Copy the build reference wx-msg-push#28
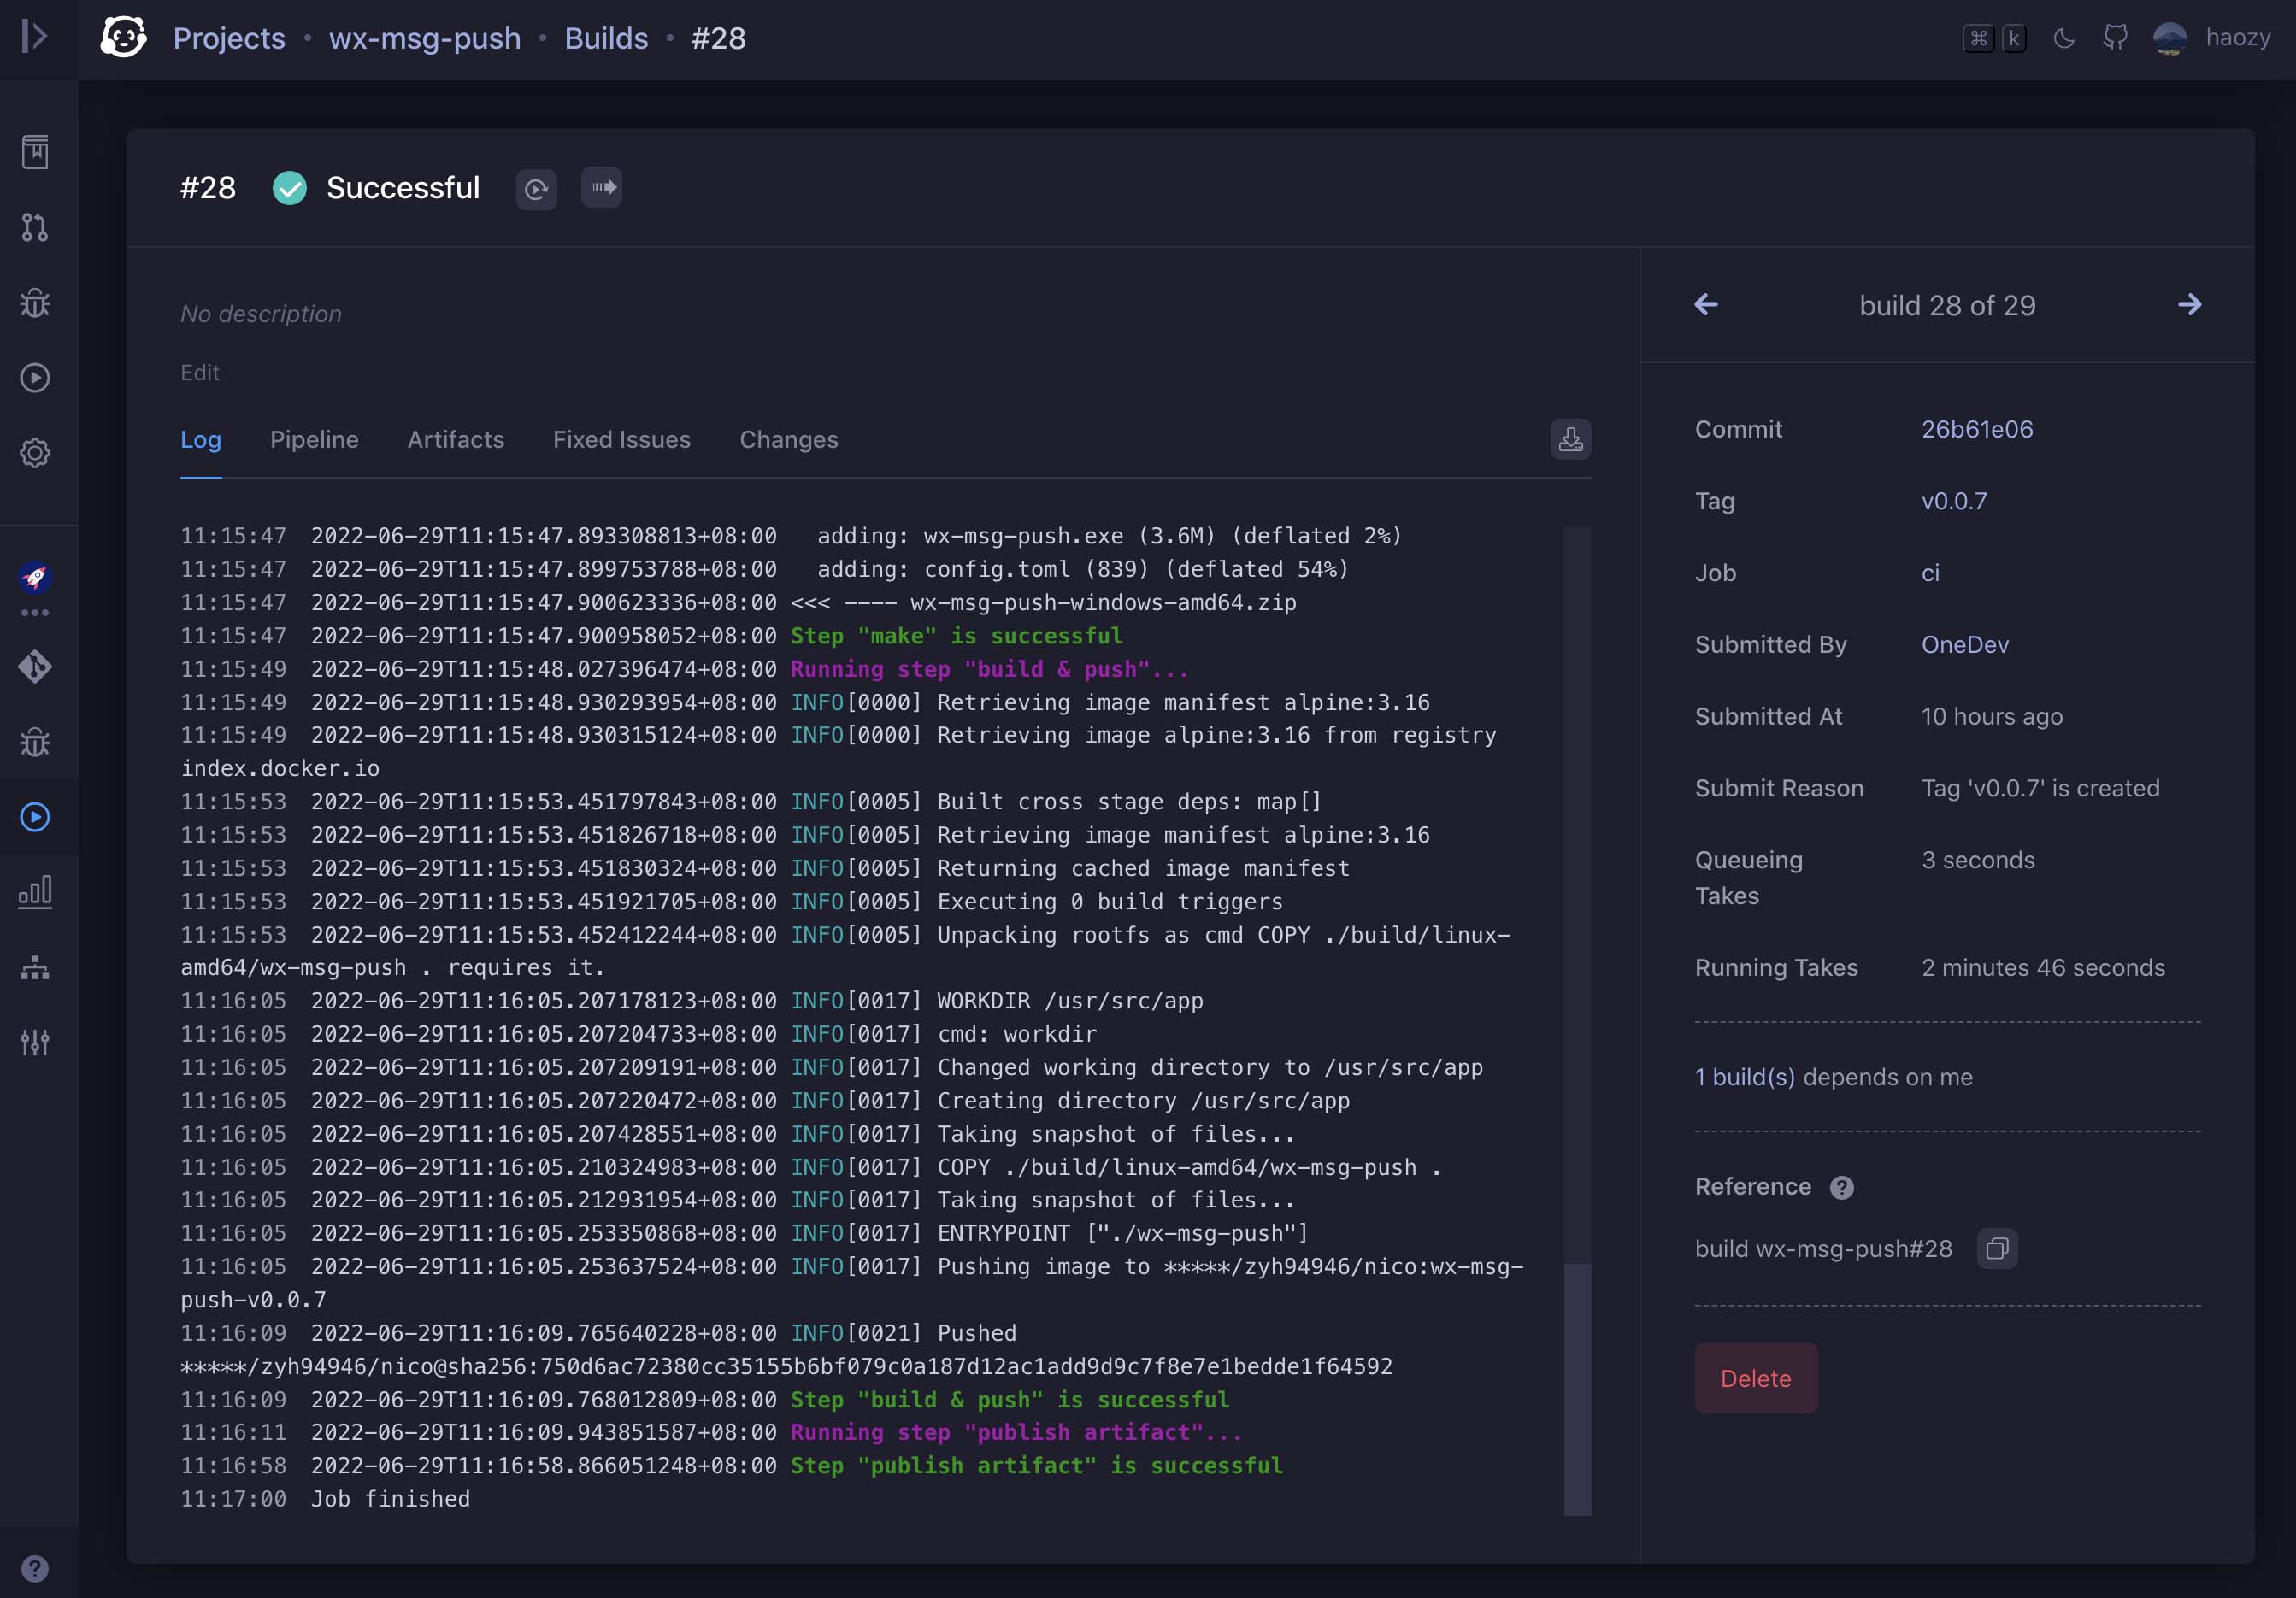2296x1598 pixels. point(1997,1249)
